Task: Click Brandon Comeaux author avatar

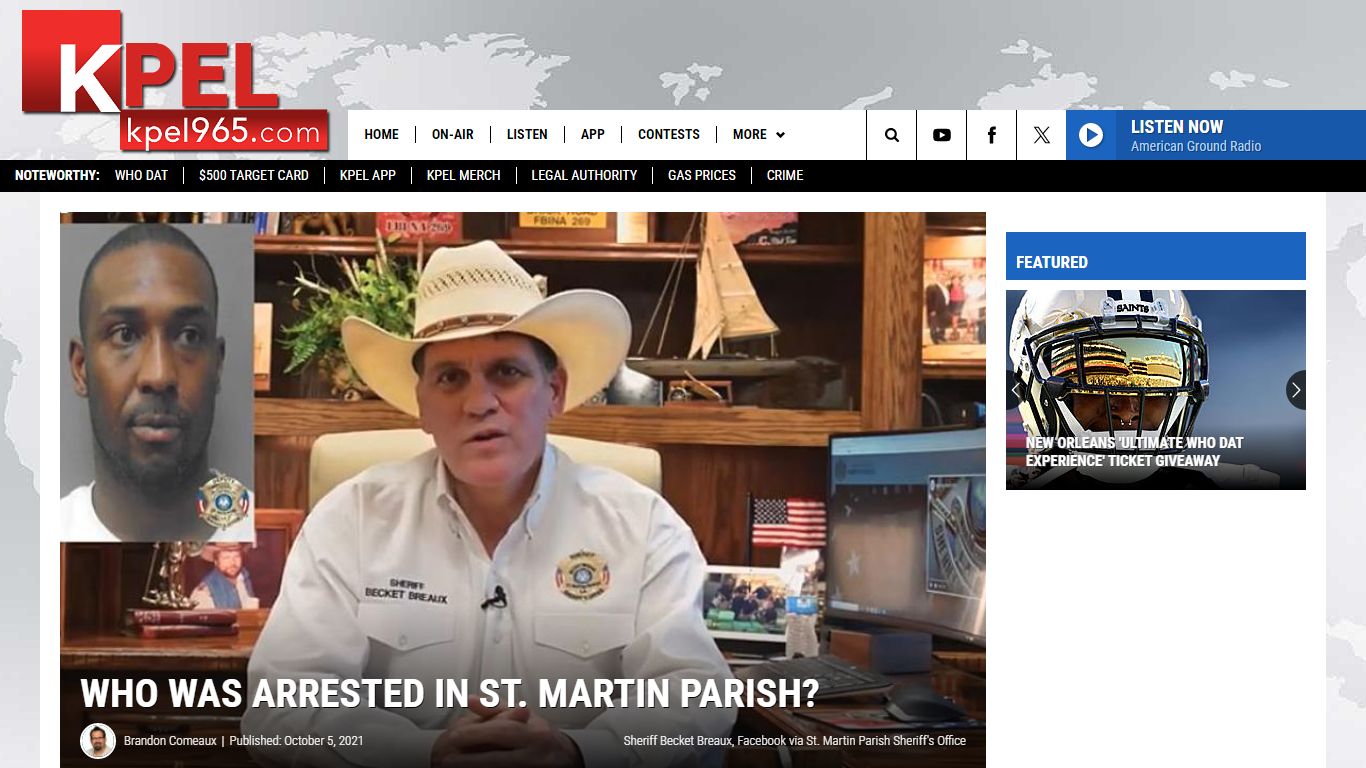Action: pyautogui.click(x=98, y=741)
